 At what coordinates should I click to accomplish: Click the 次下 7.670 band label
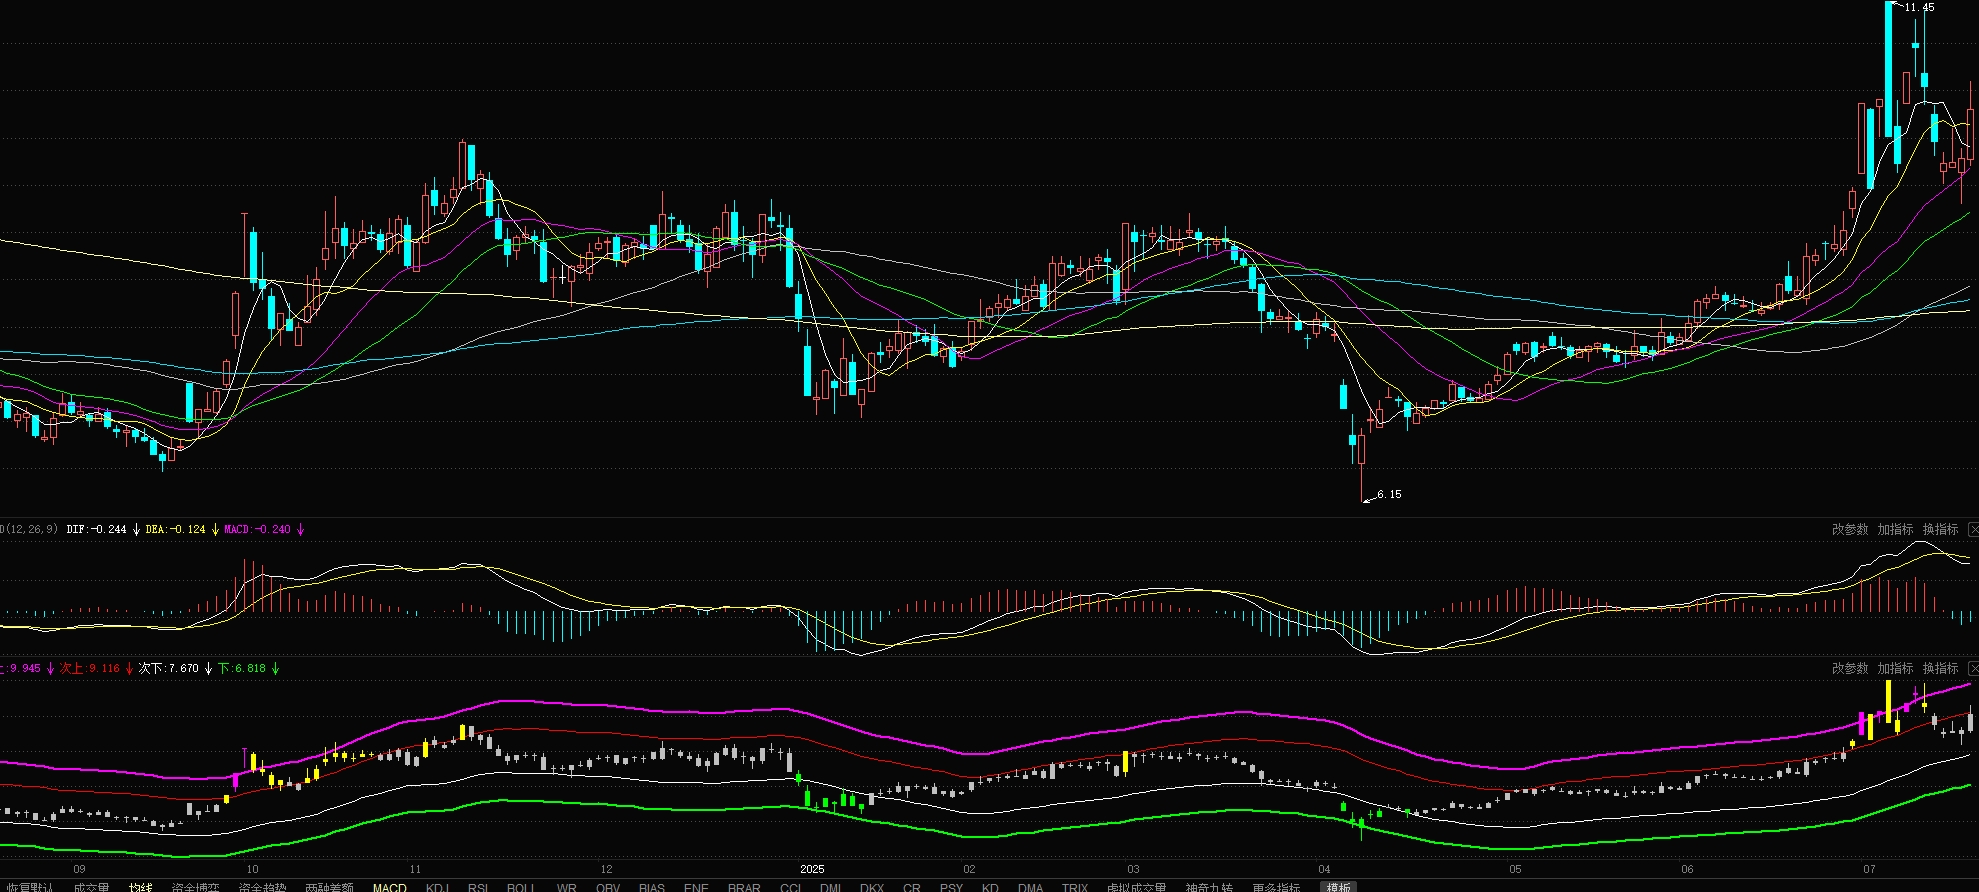tap(169, 668)
